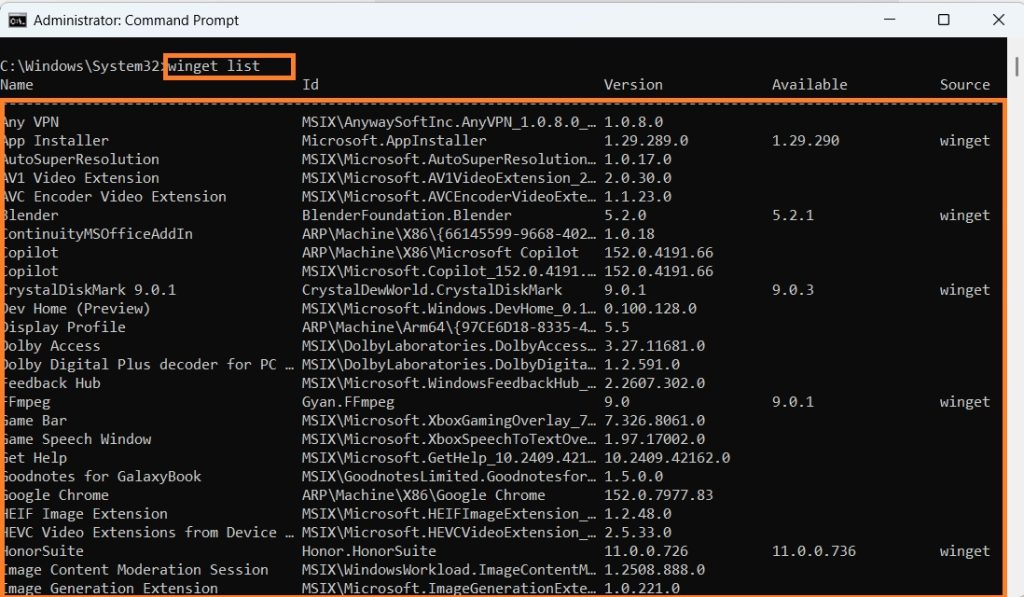Click 'Get Help' name entry
The image size is (1024, 597).
click(35, 458)
